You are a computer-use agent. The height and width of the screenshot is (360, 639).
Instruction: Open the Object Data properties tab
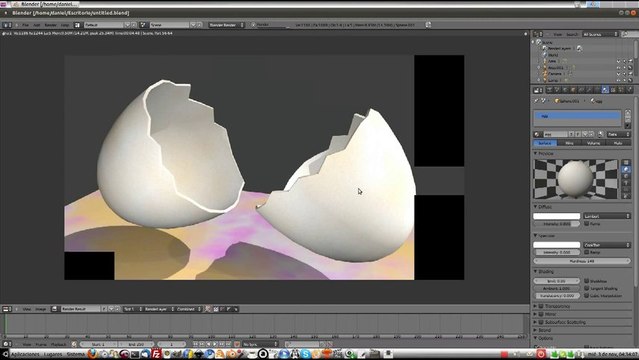(x=597, y=90)
